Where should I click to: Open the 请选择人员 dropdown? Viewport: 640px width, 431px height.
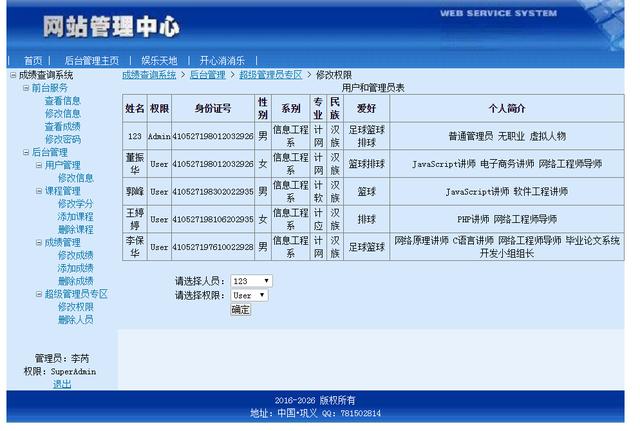[251, 281]
